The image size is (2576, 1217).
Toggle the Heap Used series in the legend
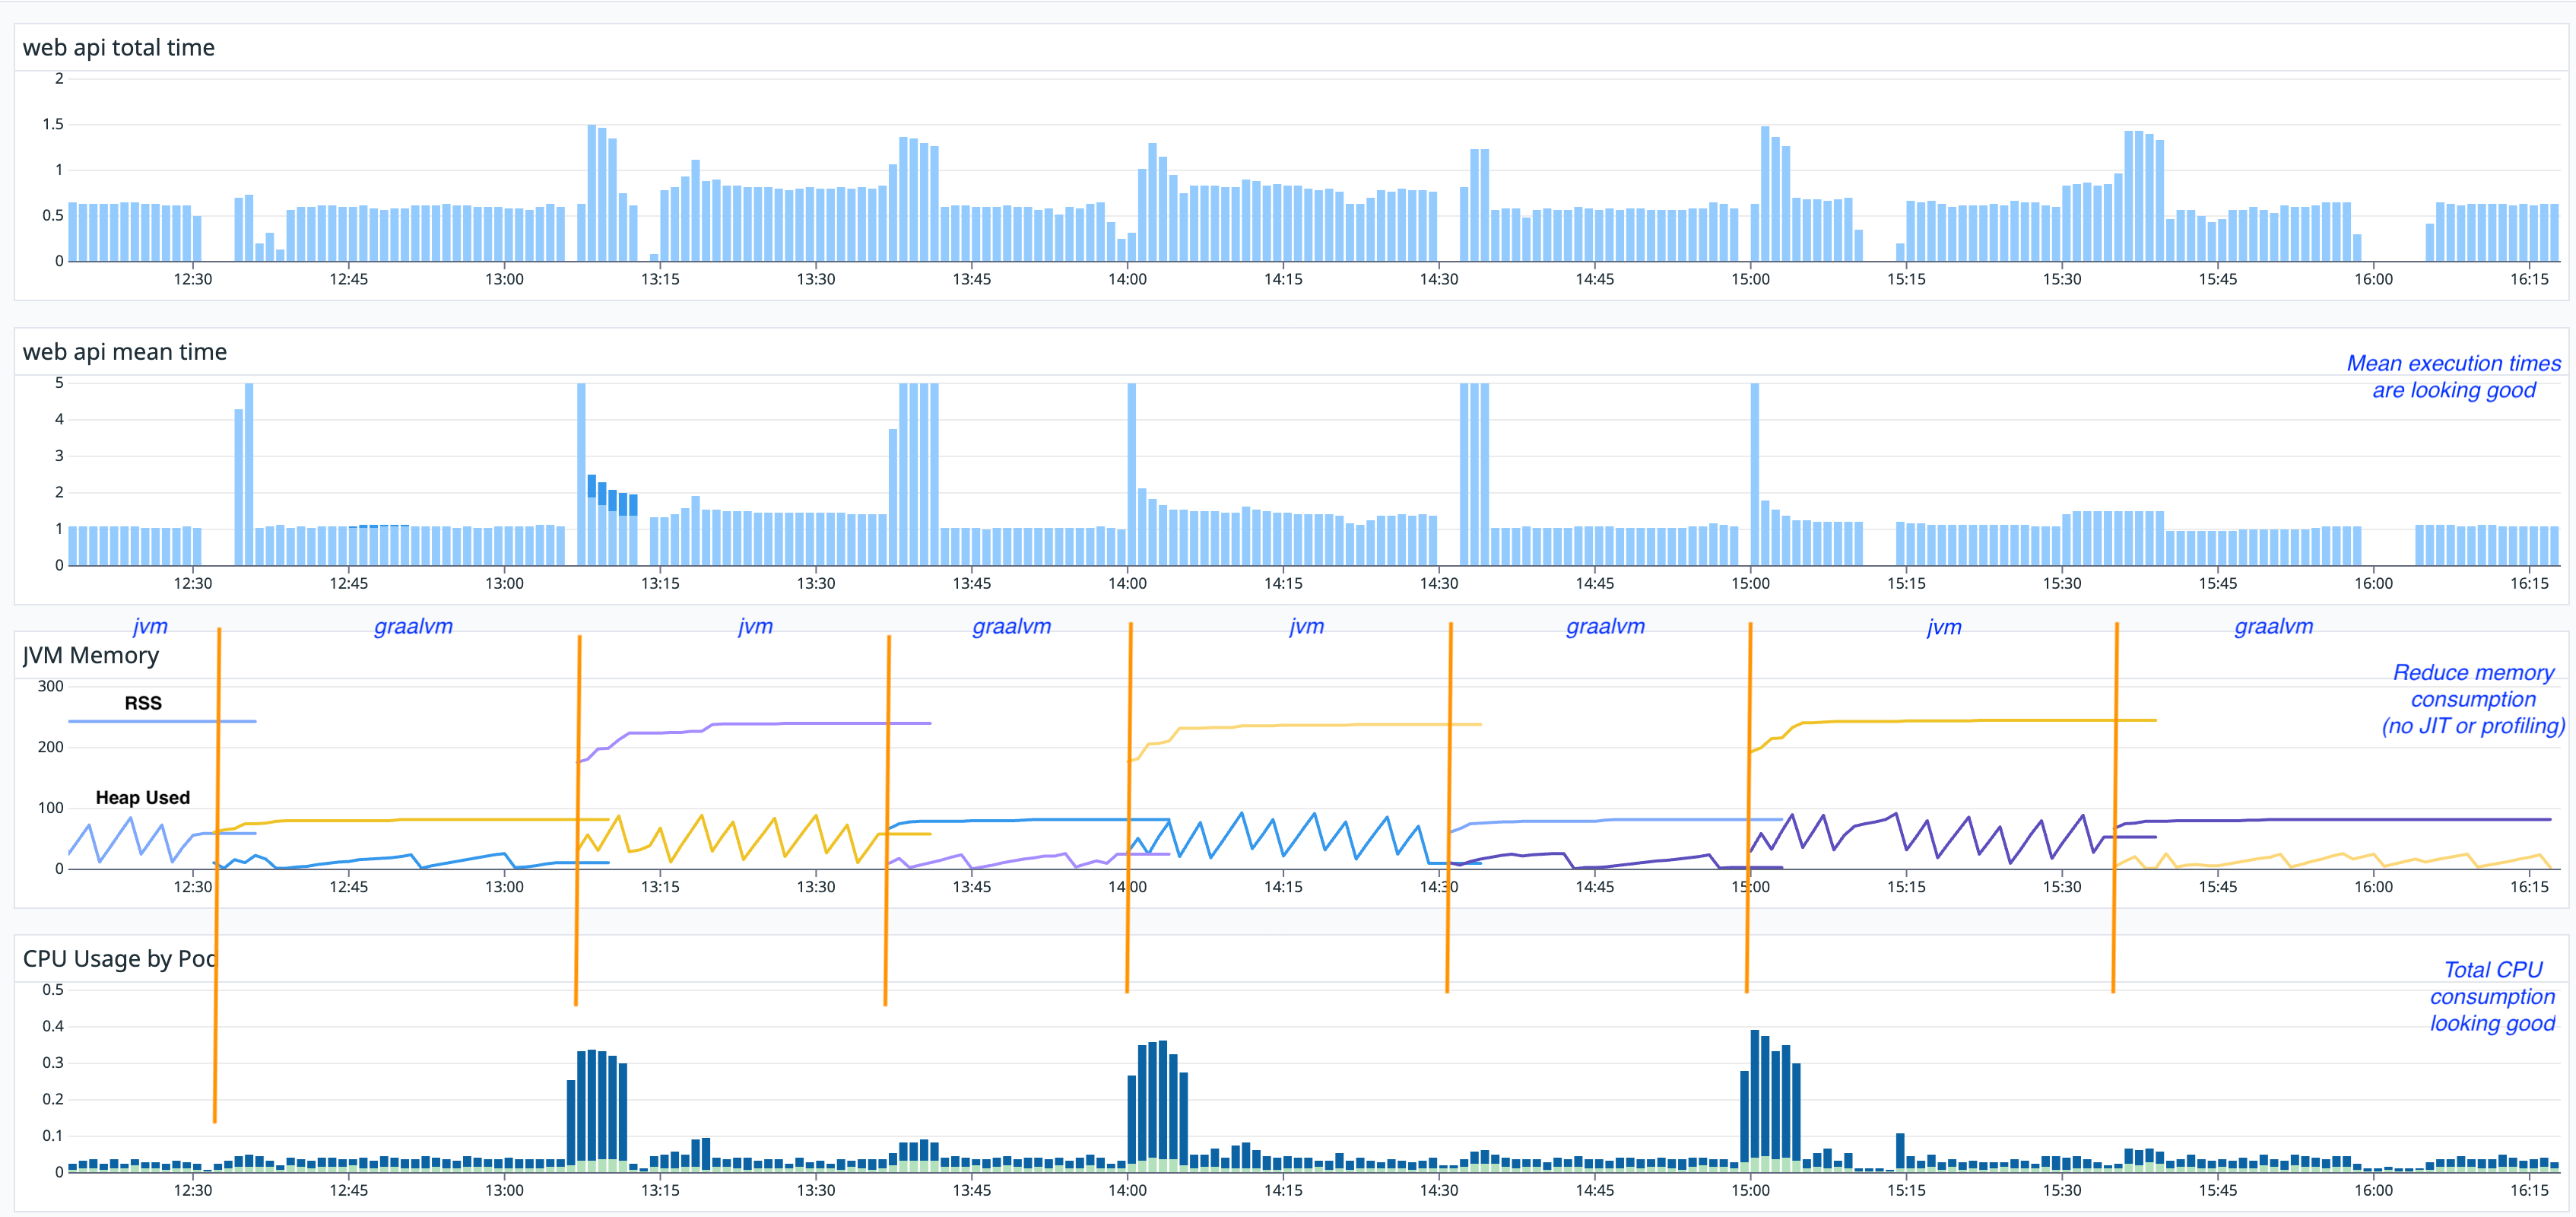click(143, 797)
